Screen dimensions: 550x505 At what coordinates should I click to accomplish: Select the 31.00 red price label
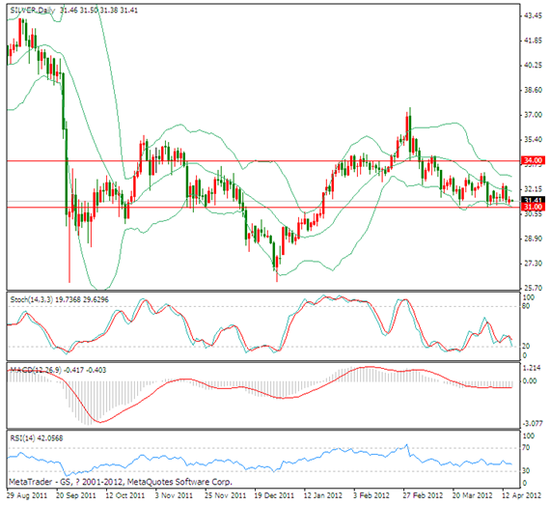tap(534, 207)
